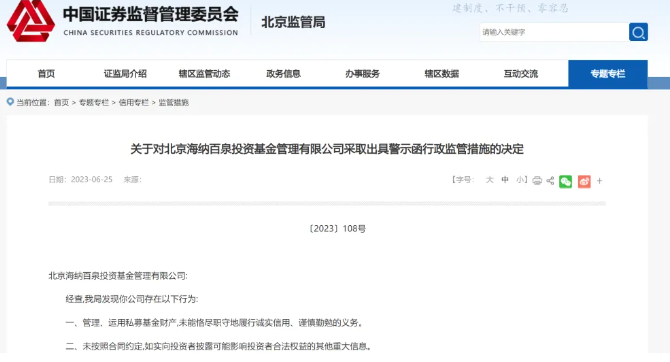Set font size to 大
The image size is (670, 362).
490,180
